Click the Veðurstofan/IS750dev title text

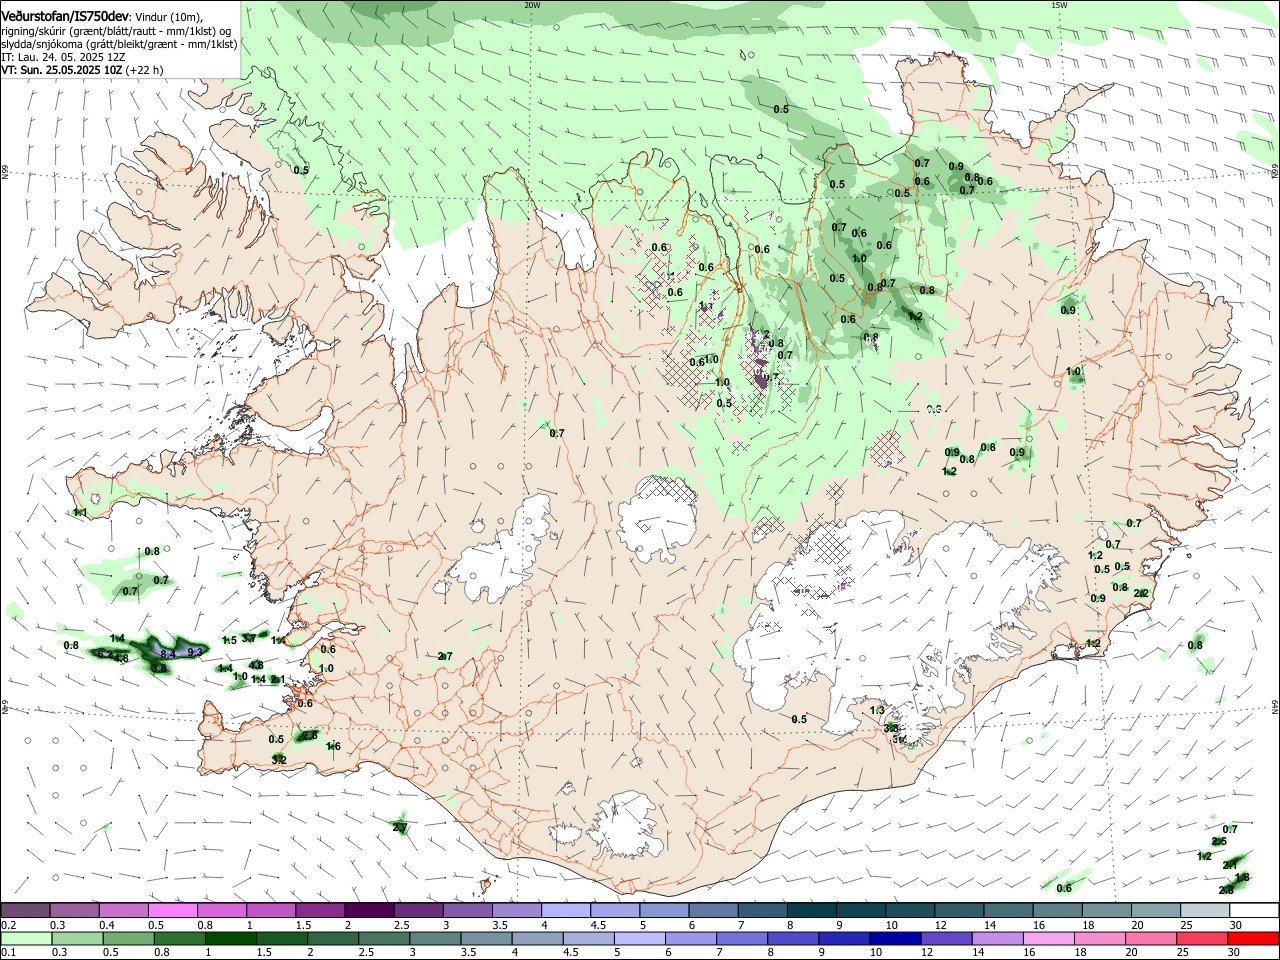(65, 17)
